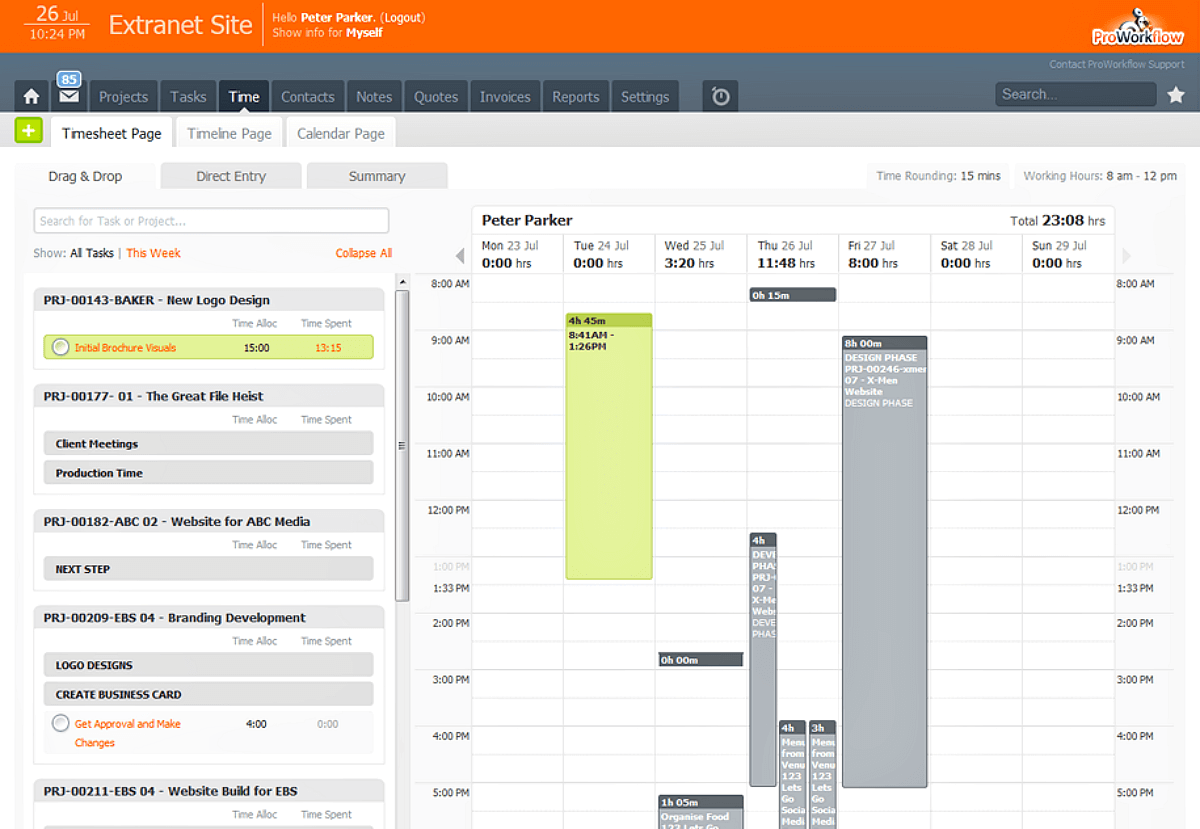This screenshot has height=829, width=1200.
Task: Select green 4h 45m Tuesday time entry
Action: pyautogui.click(x=609, y=446)
